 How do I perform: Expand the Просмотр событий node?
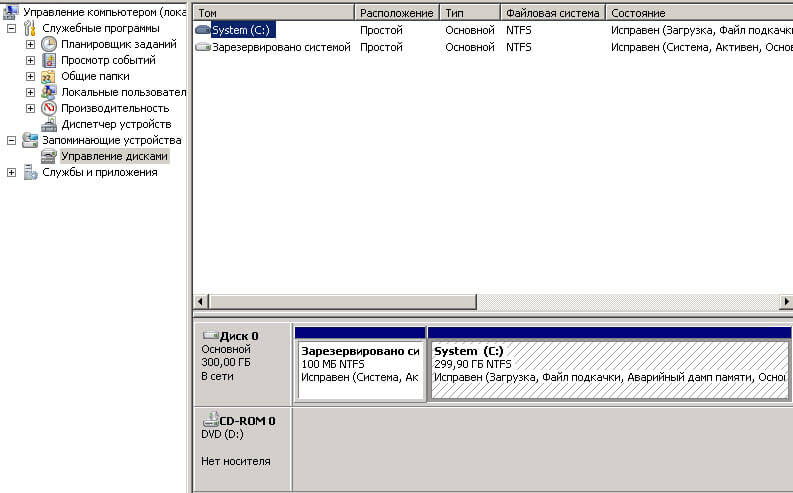(30, 61)
